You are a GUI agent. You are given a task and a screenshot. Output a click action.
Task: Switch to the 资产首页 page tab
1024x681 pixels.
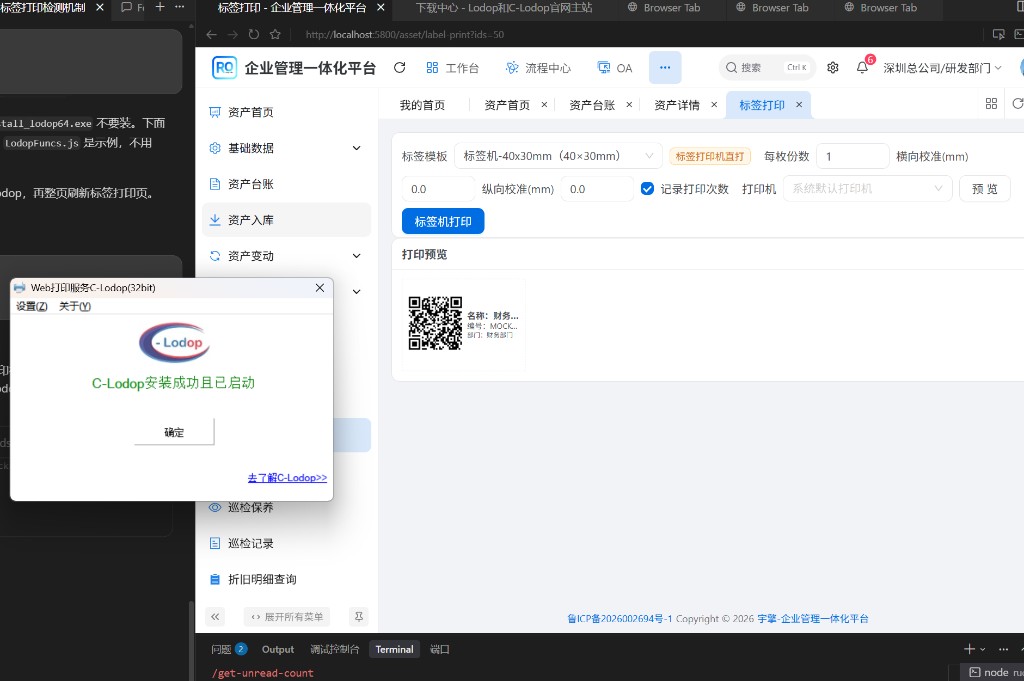507,105
